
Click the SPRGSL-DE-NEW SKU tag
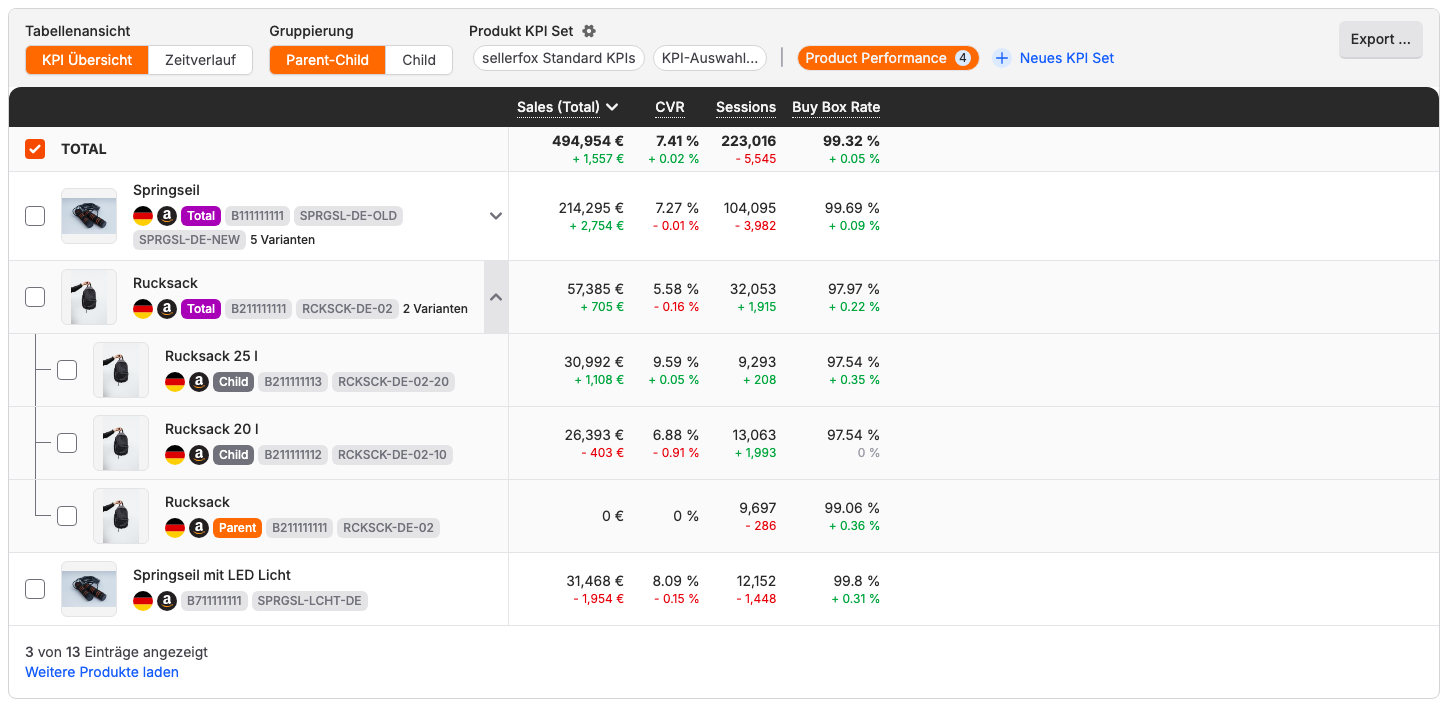pyautogui.click(x=189, y=239)
